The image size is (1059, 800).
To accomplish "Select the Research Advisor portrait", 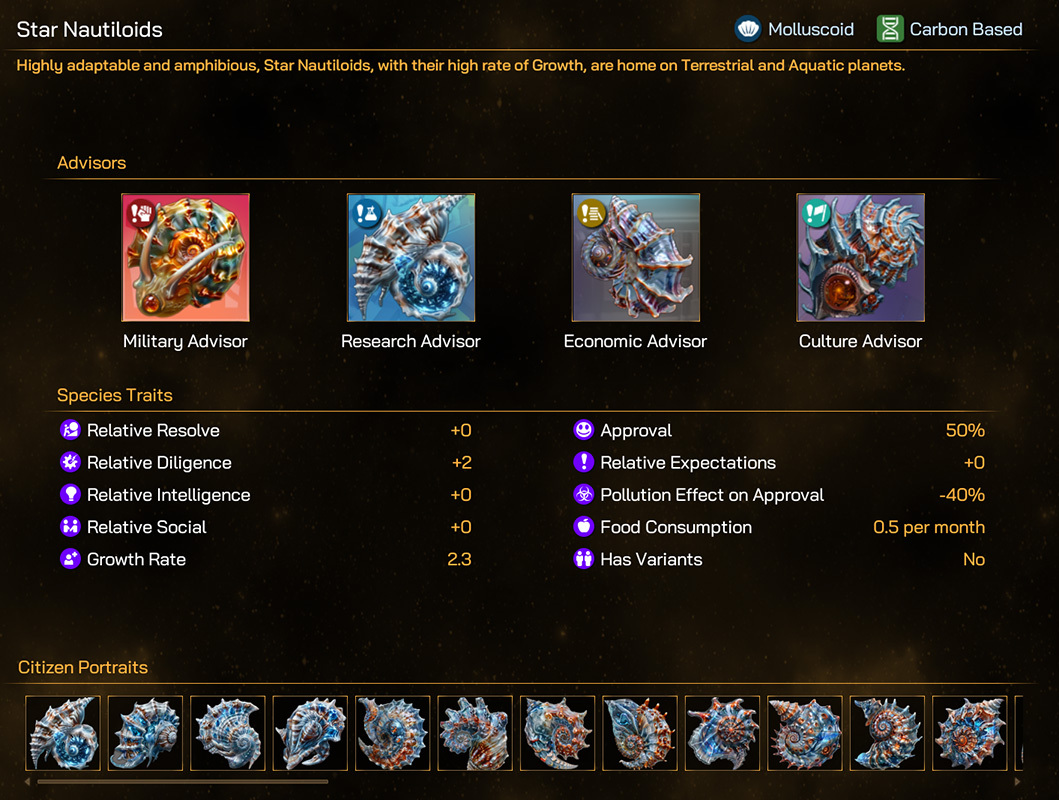I will click(411, 257).
